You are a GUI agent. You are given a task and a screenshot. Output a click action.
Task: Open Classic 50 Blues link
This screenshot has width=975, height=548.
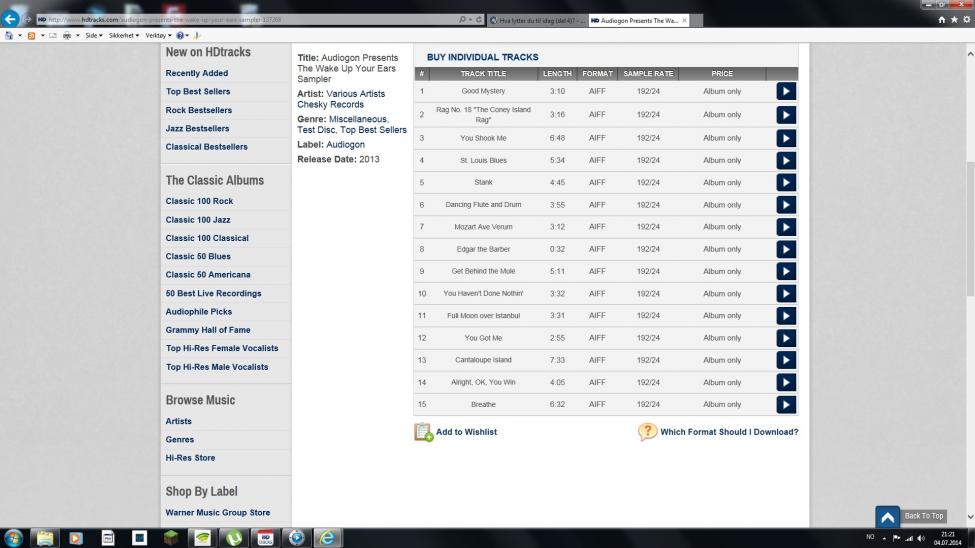pos(198,256)
